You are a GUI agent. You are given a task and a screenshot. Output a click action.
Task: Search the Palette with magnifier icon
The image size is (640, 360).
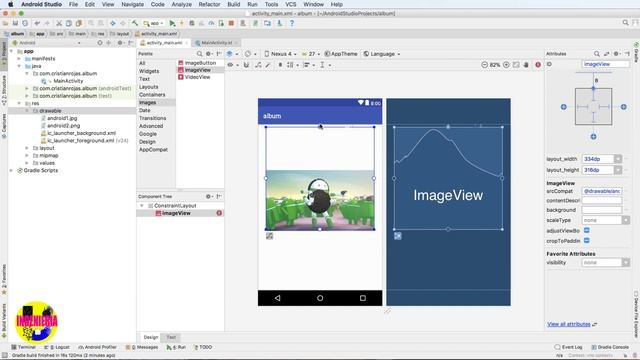tap(200, 54)
